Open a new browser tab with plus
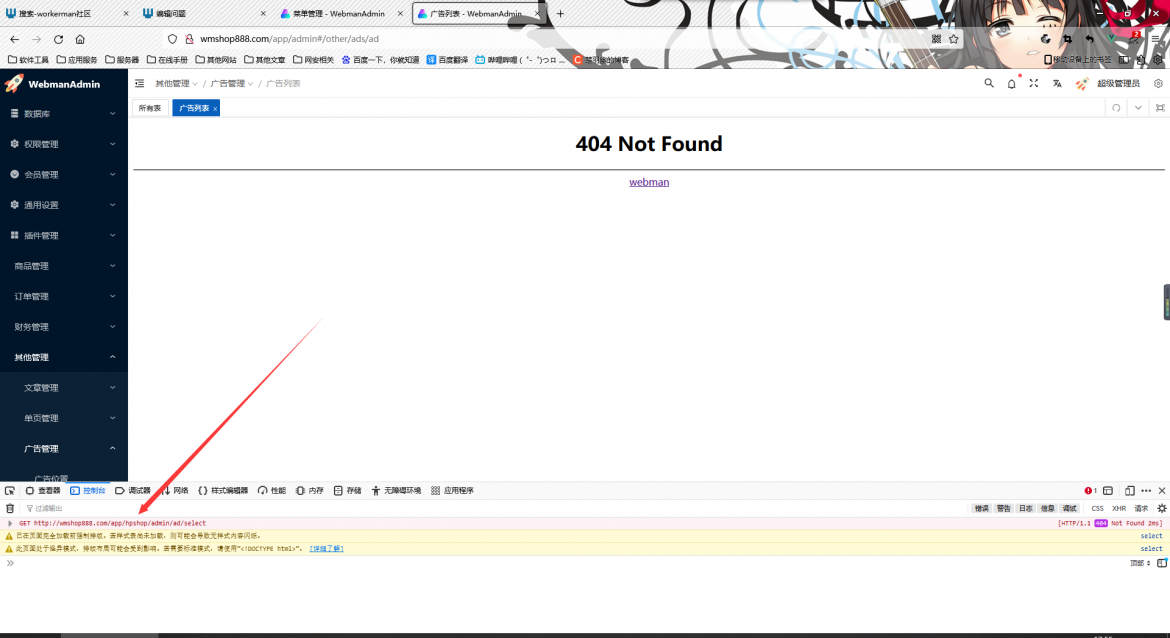Image resolution: width=1170 pixels, height=638 pixels. tap(560, 13)
